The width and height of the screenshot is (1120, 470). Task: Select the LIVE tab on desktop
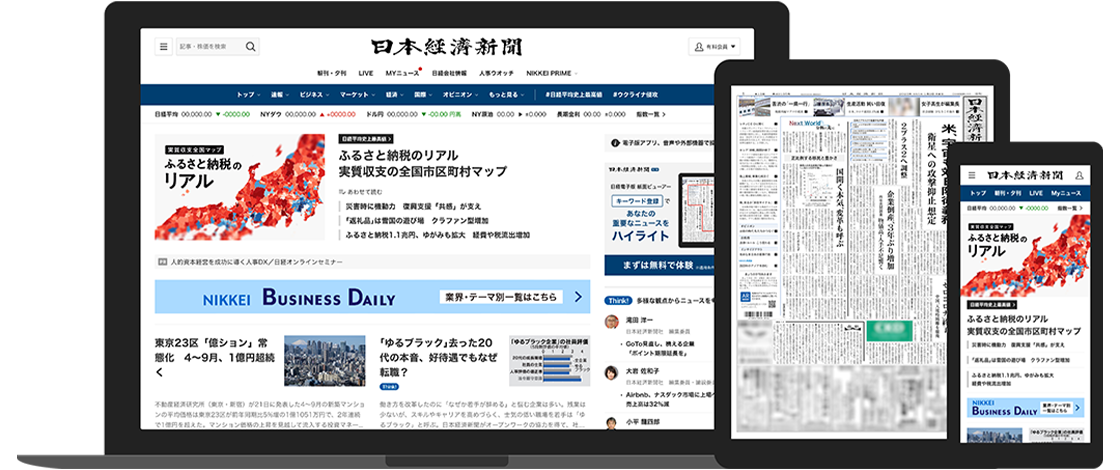pyautogui.click(x=366, y=73)
